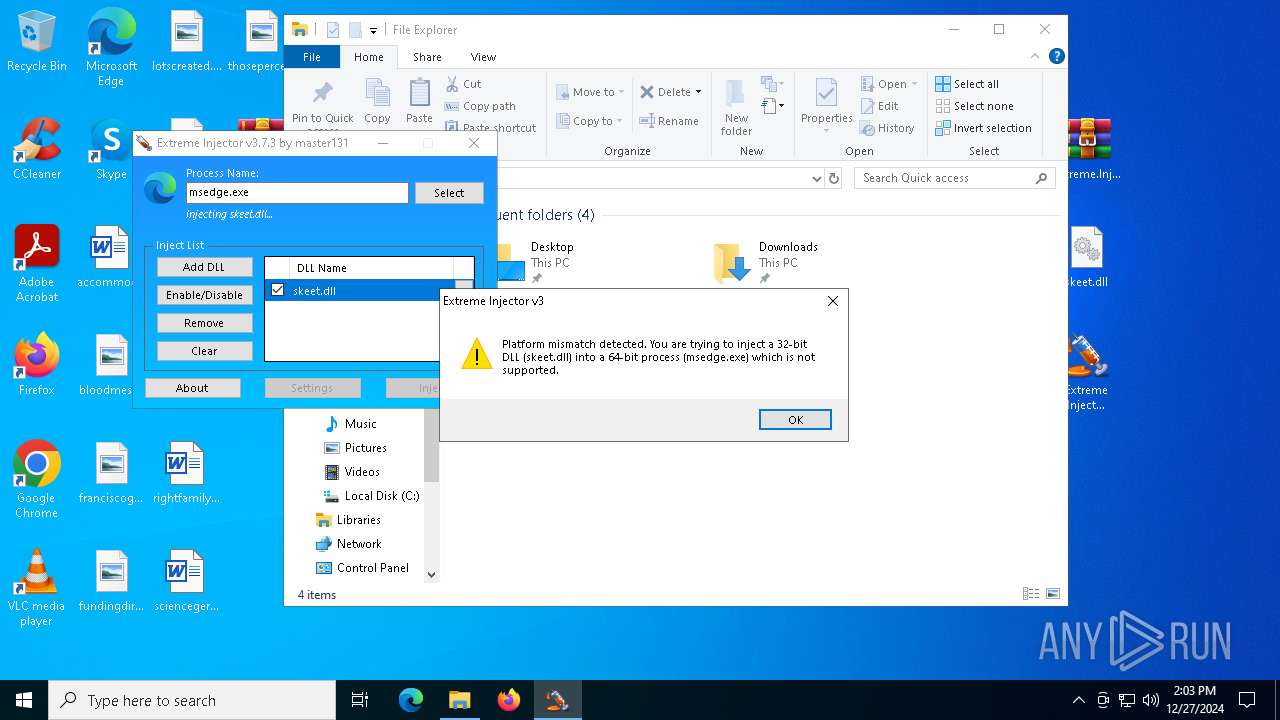Open Google Chrome desktop shortcut

37,479
